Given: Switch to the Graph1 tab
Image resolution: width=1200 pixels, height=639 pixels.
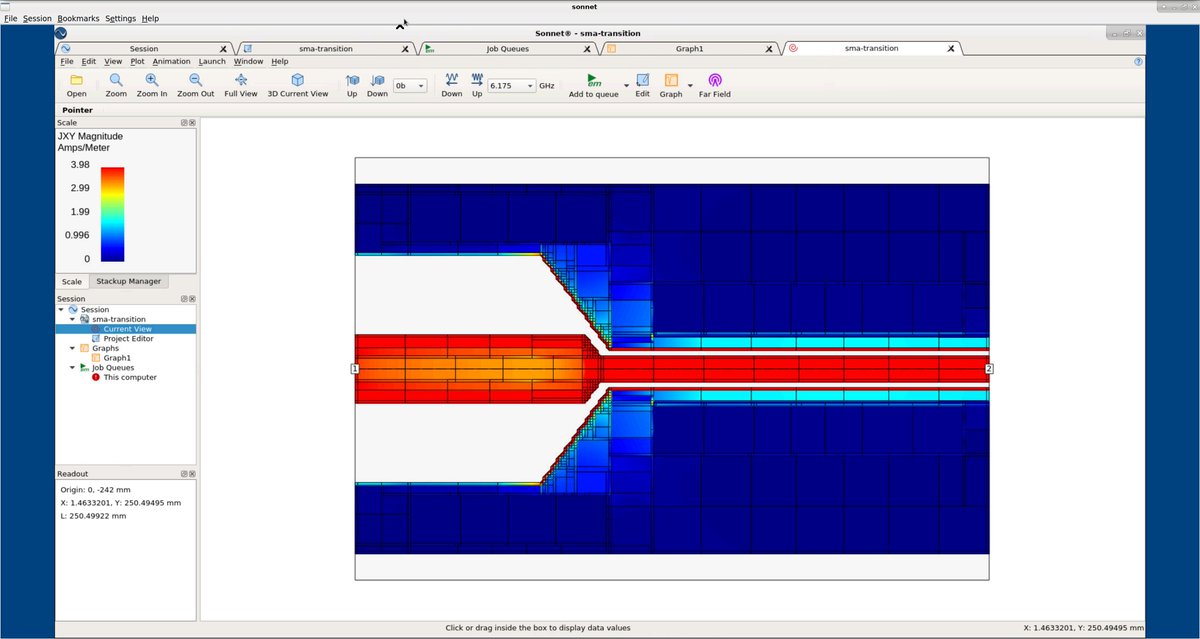Looking at the screenshot, I should (688, 48).
